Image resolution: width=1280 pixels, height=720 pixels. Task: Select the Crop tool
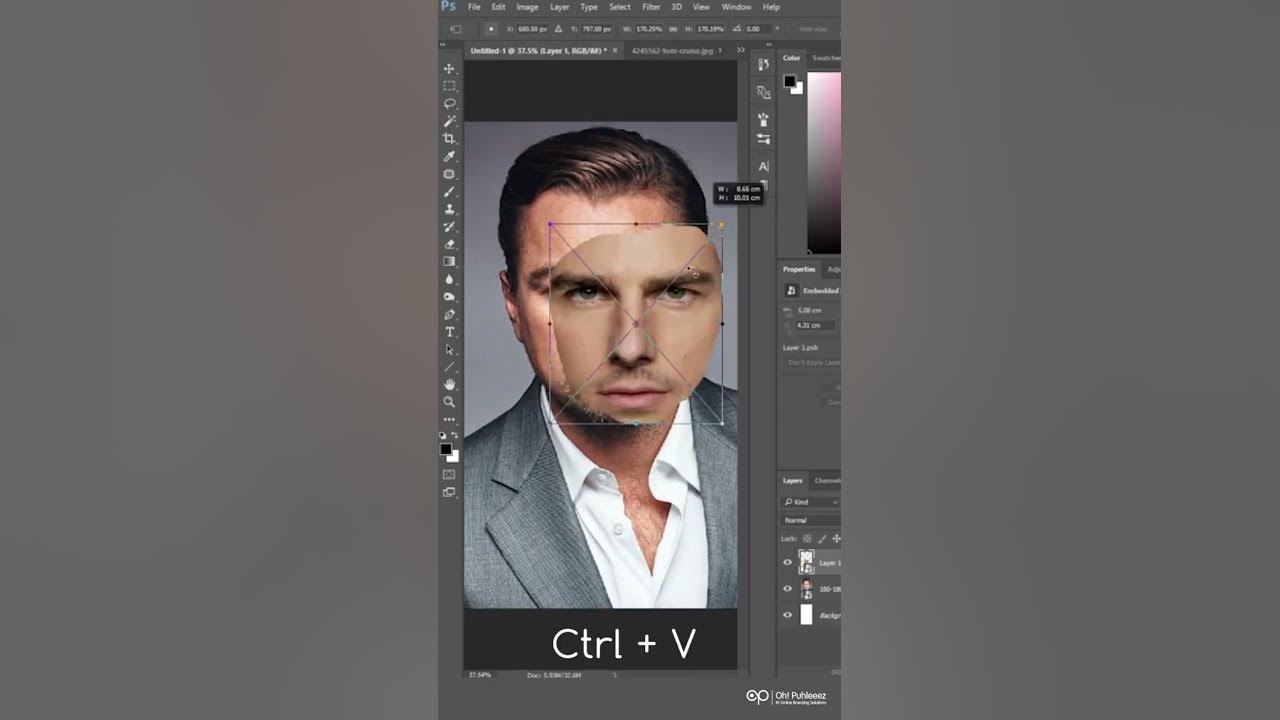pyautogui.click(x=449, y=138)
